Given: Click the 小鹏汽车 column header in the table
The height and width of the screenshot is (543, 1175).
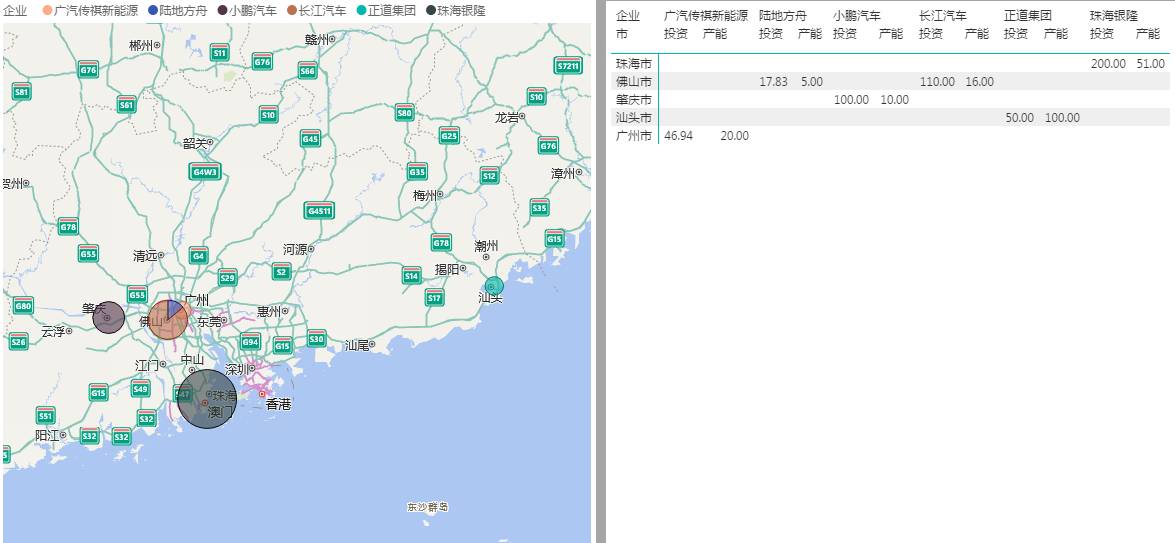Looking at the screenshot, I should coord(857,16).
